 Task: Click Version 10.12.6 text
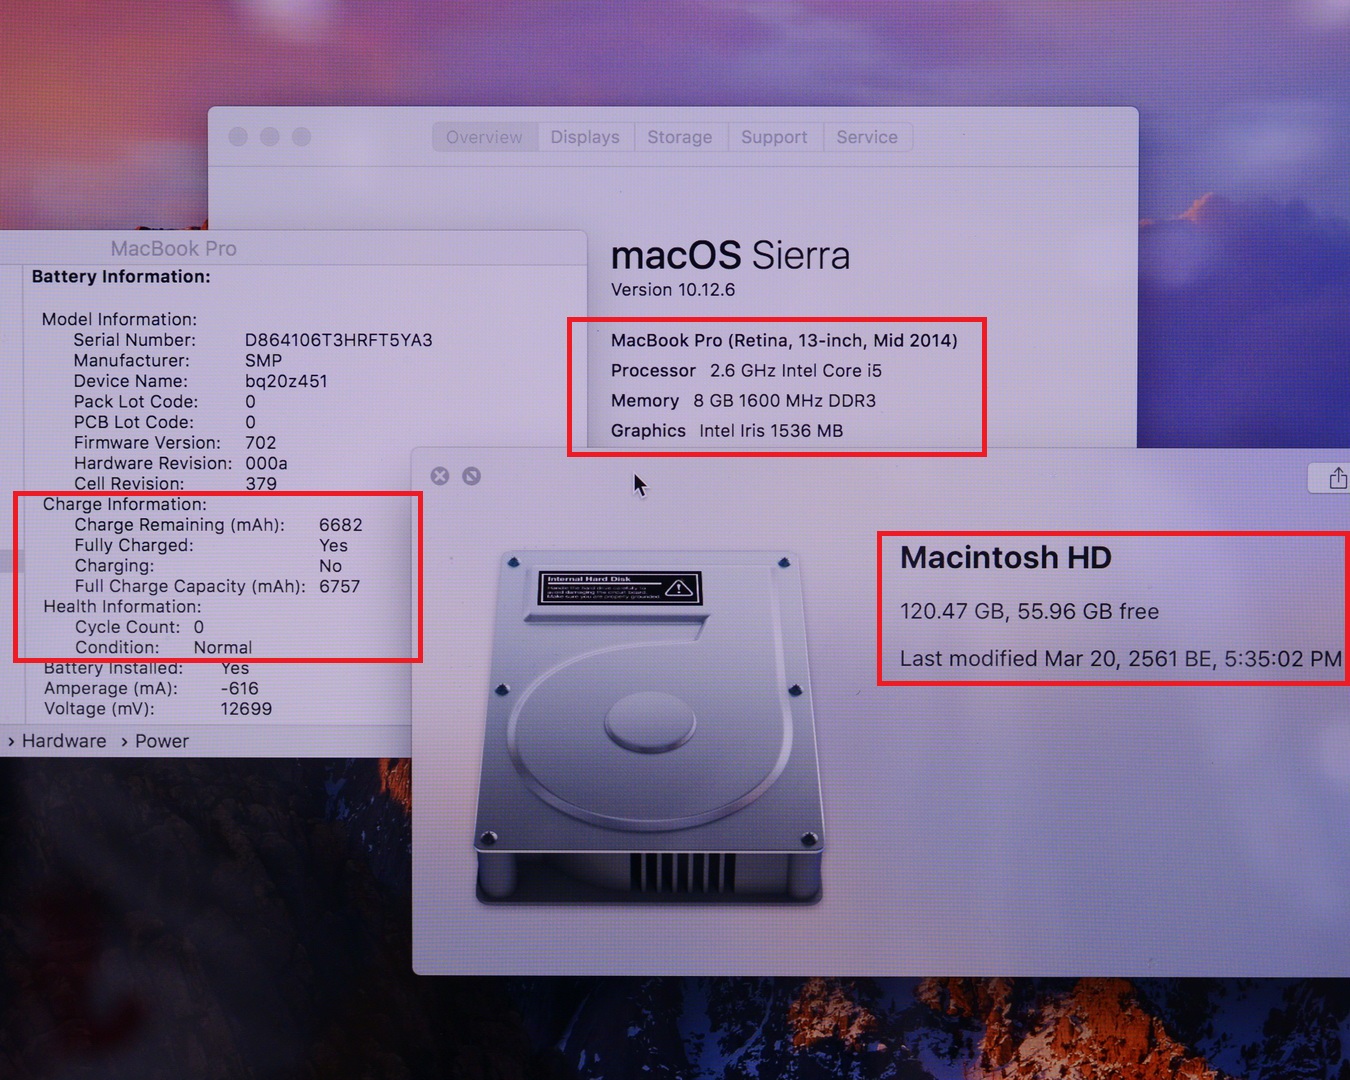(673, 290)
